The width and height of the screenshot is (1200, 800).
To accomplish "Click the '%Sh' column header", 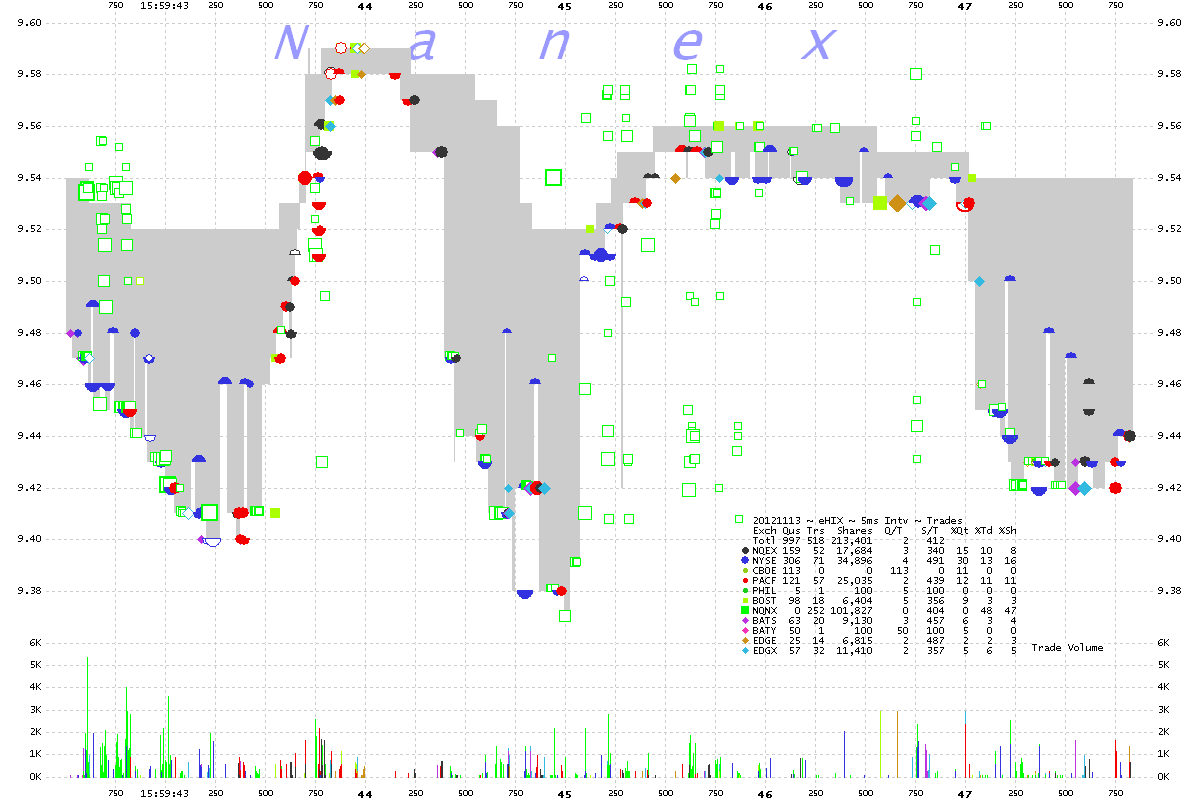I will [x=1007, y=531].
